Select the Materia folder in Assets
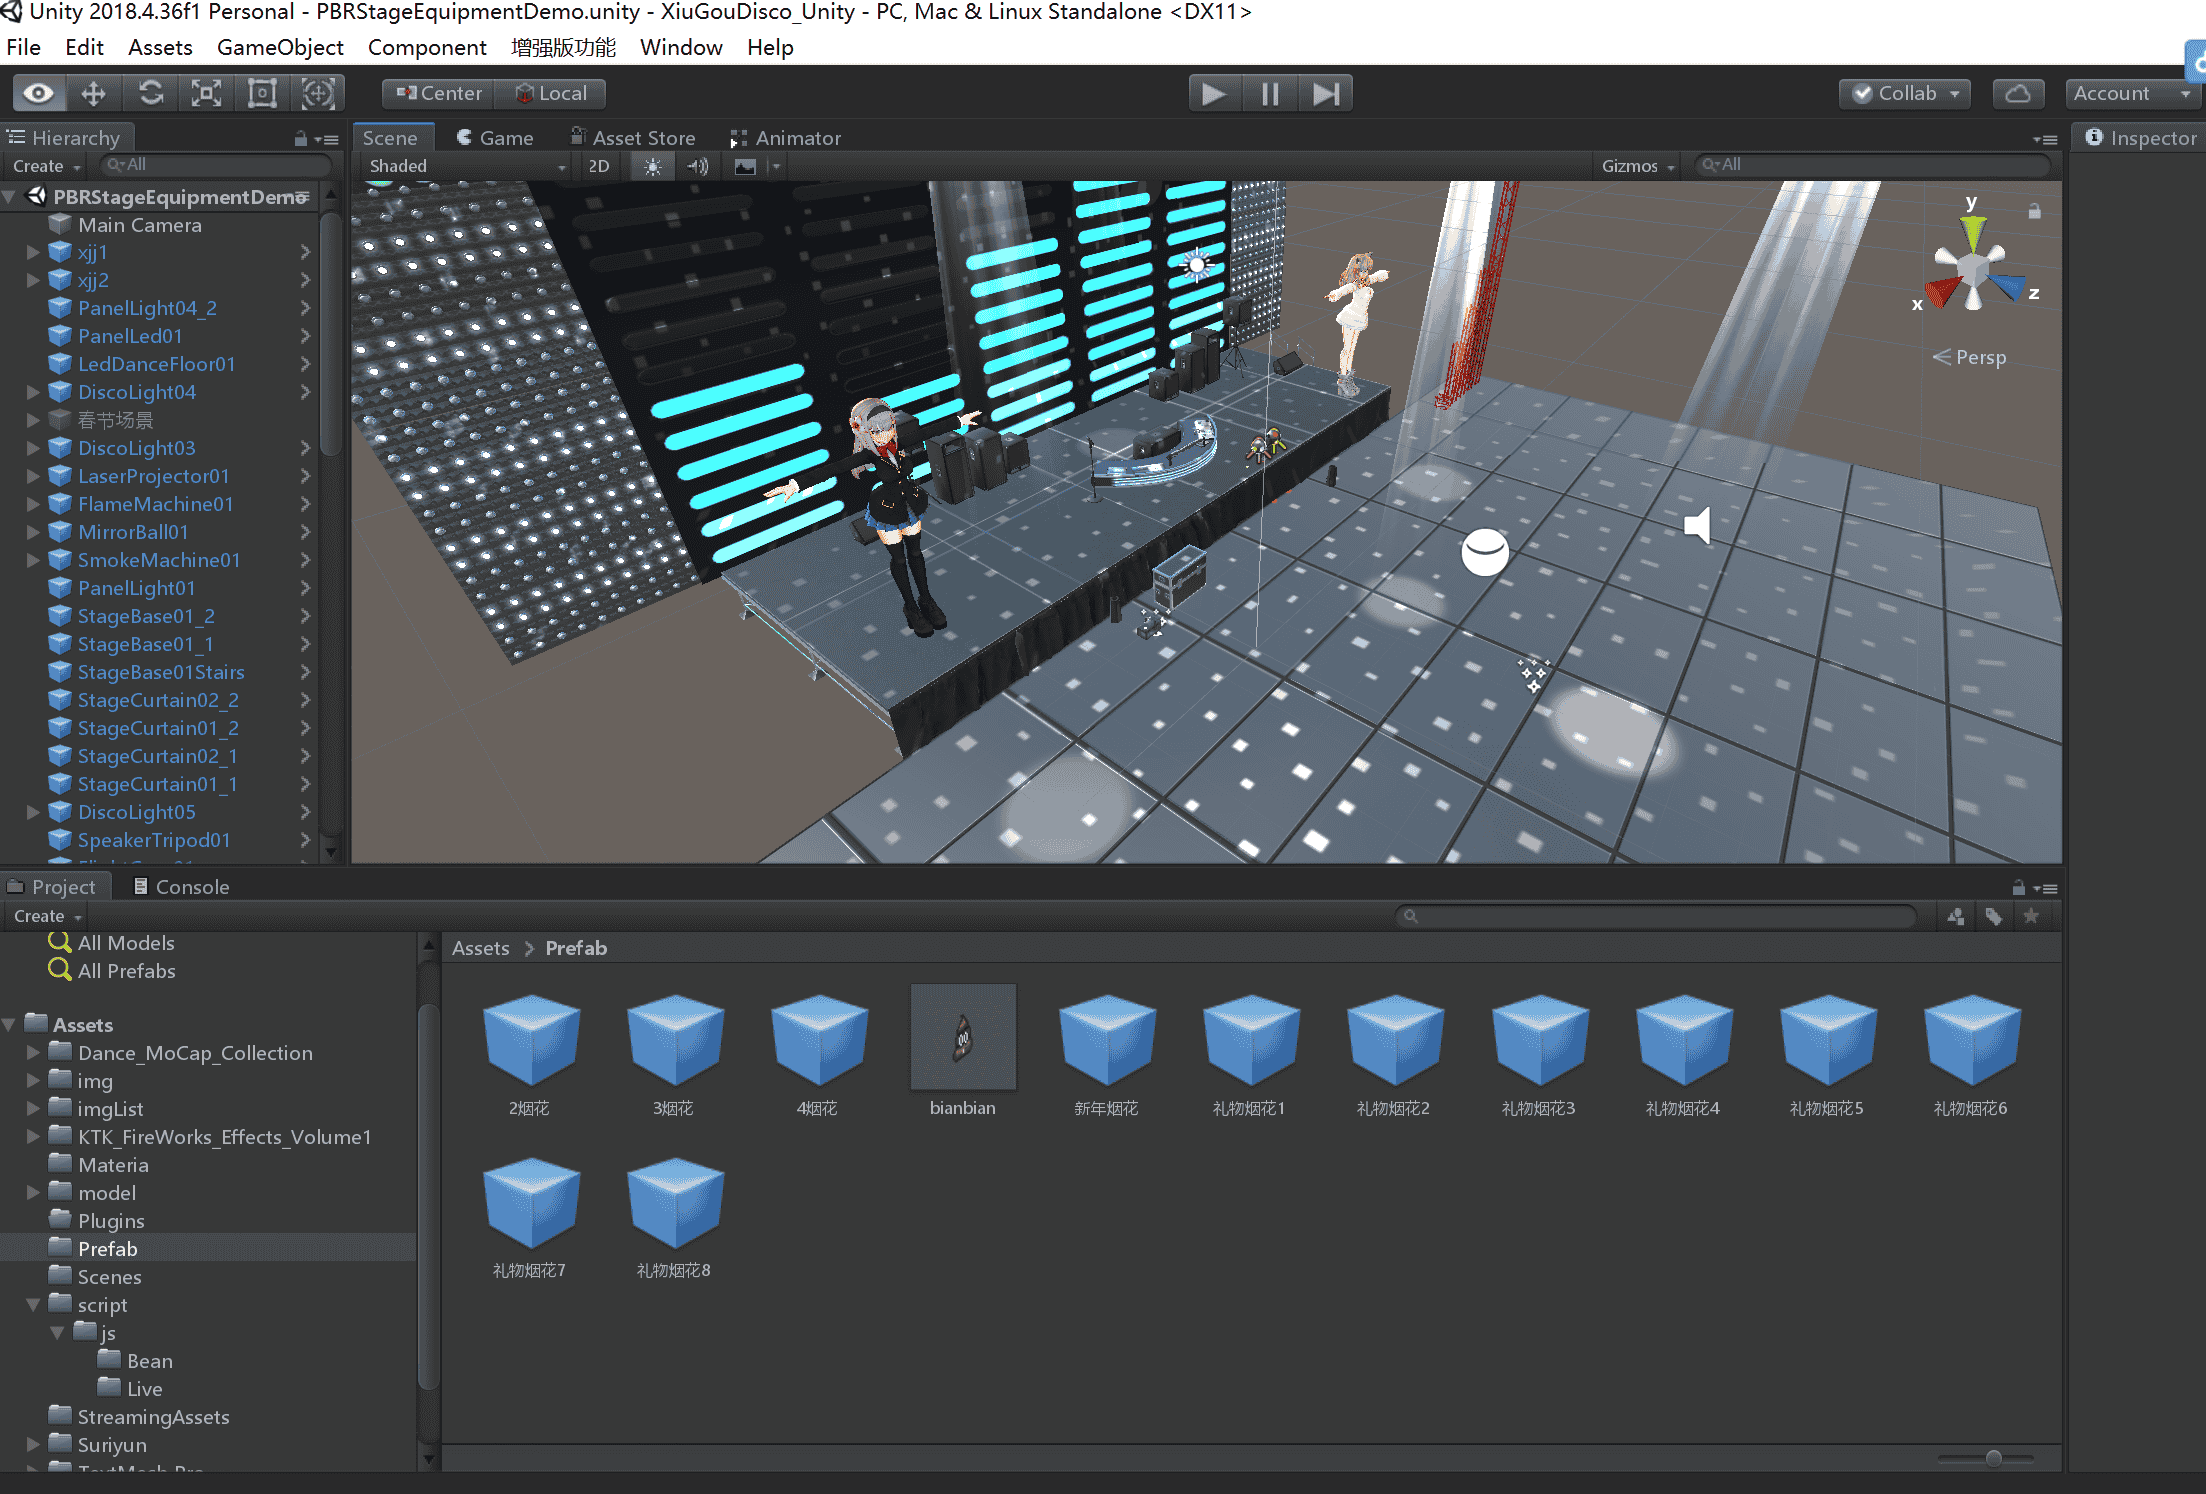This screenshot has height=1494, width=2206. [x=113, y=1165]
